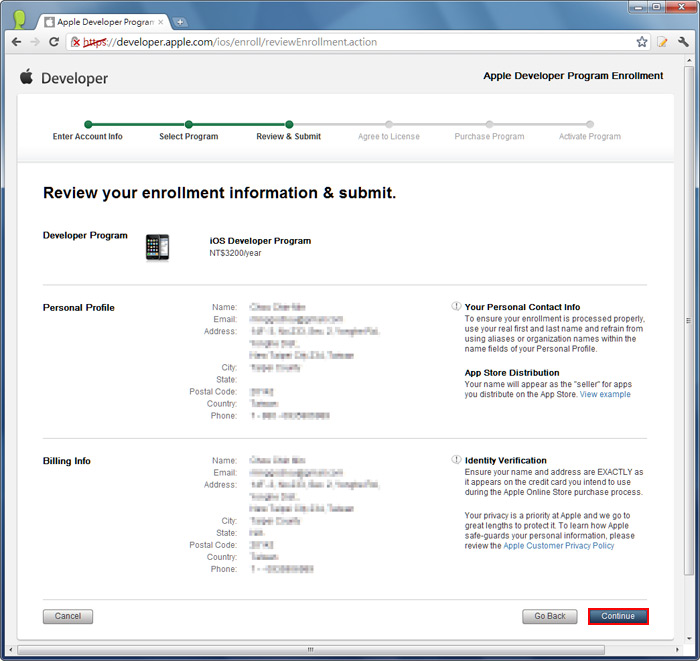The width and height of the screenshot is (700, 661).
Task: Click the insecure HTTPS warning icon
Action: pos(76,42)
